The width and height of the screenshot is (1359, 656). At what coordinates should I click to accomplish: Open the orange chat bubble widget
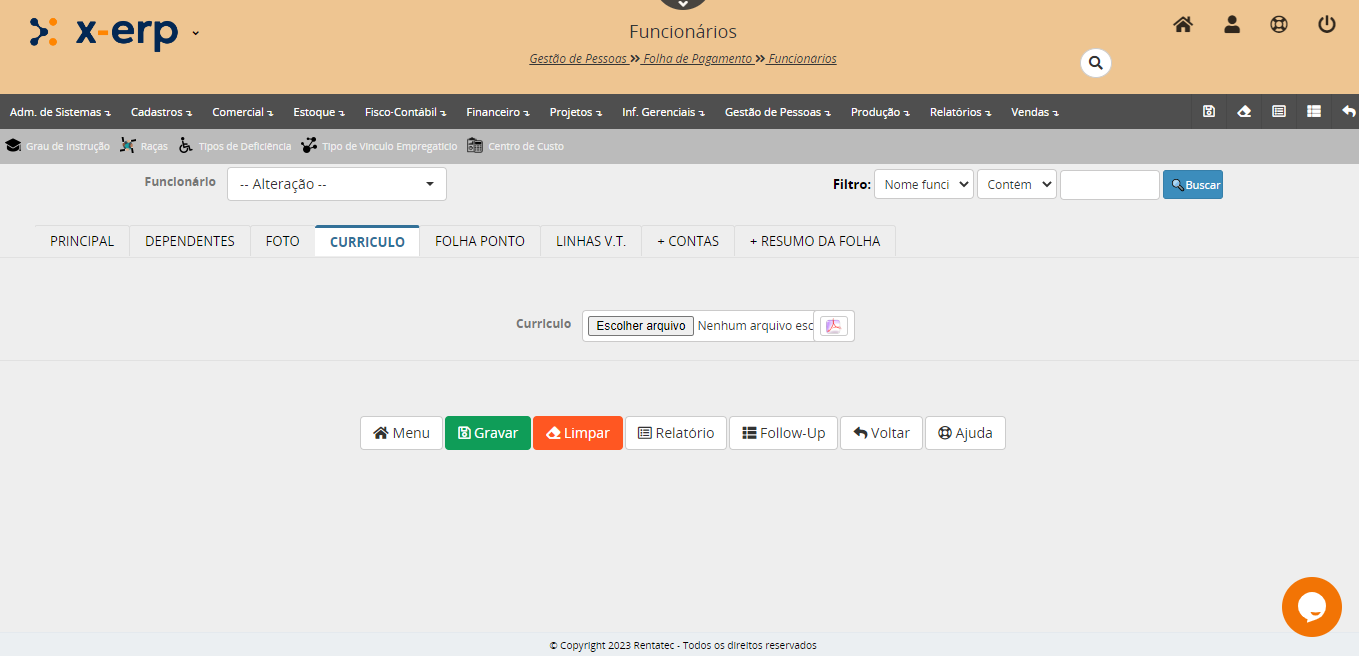(x=1311, y=606)
